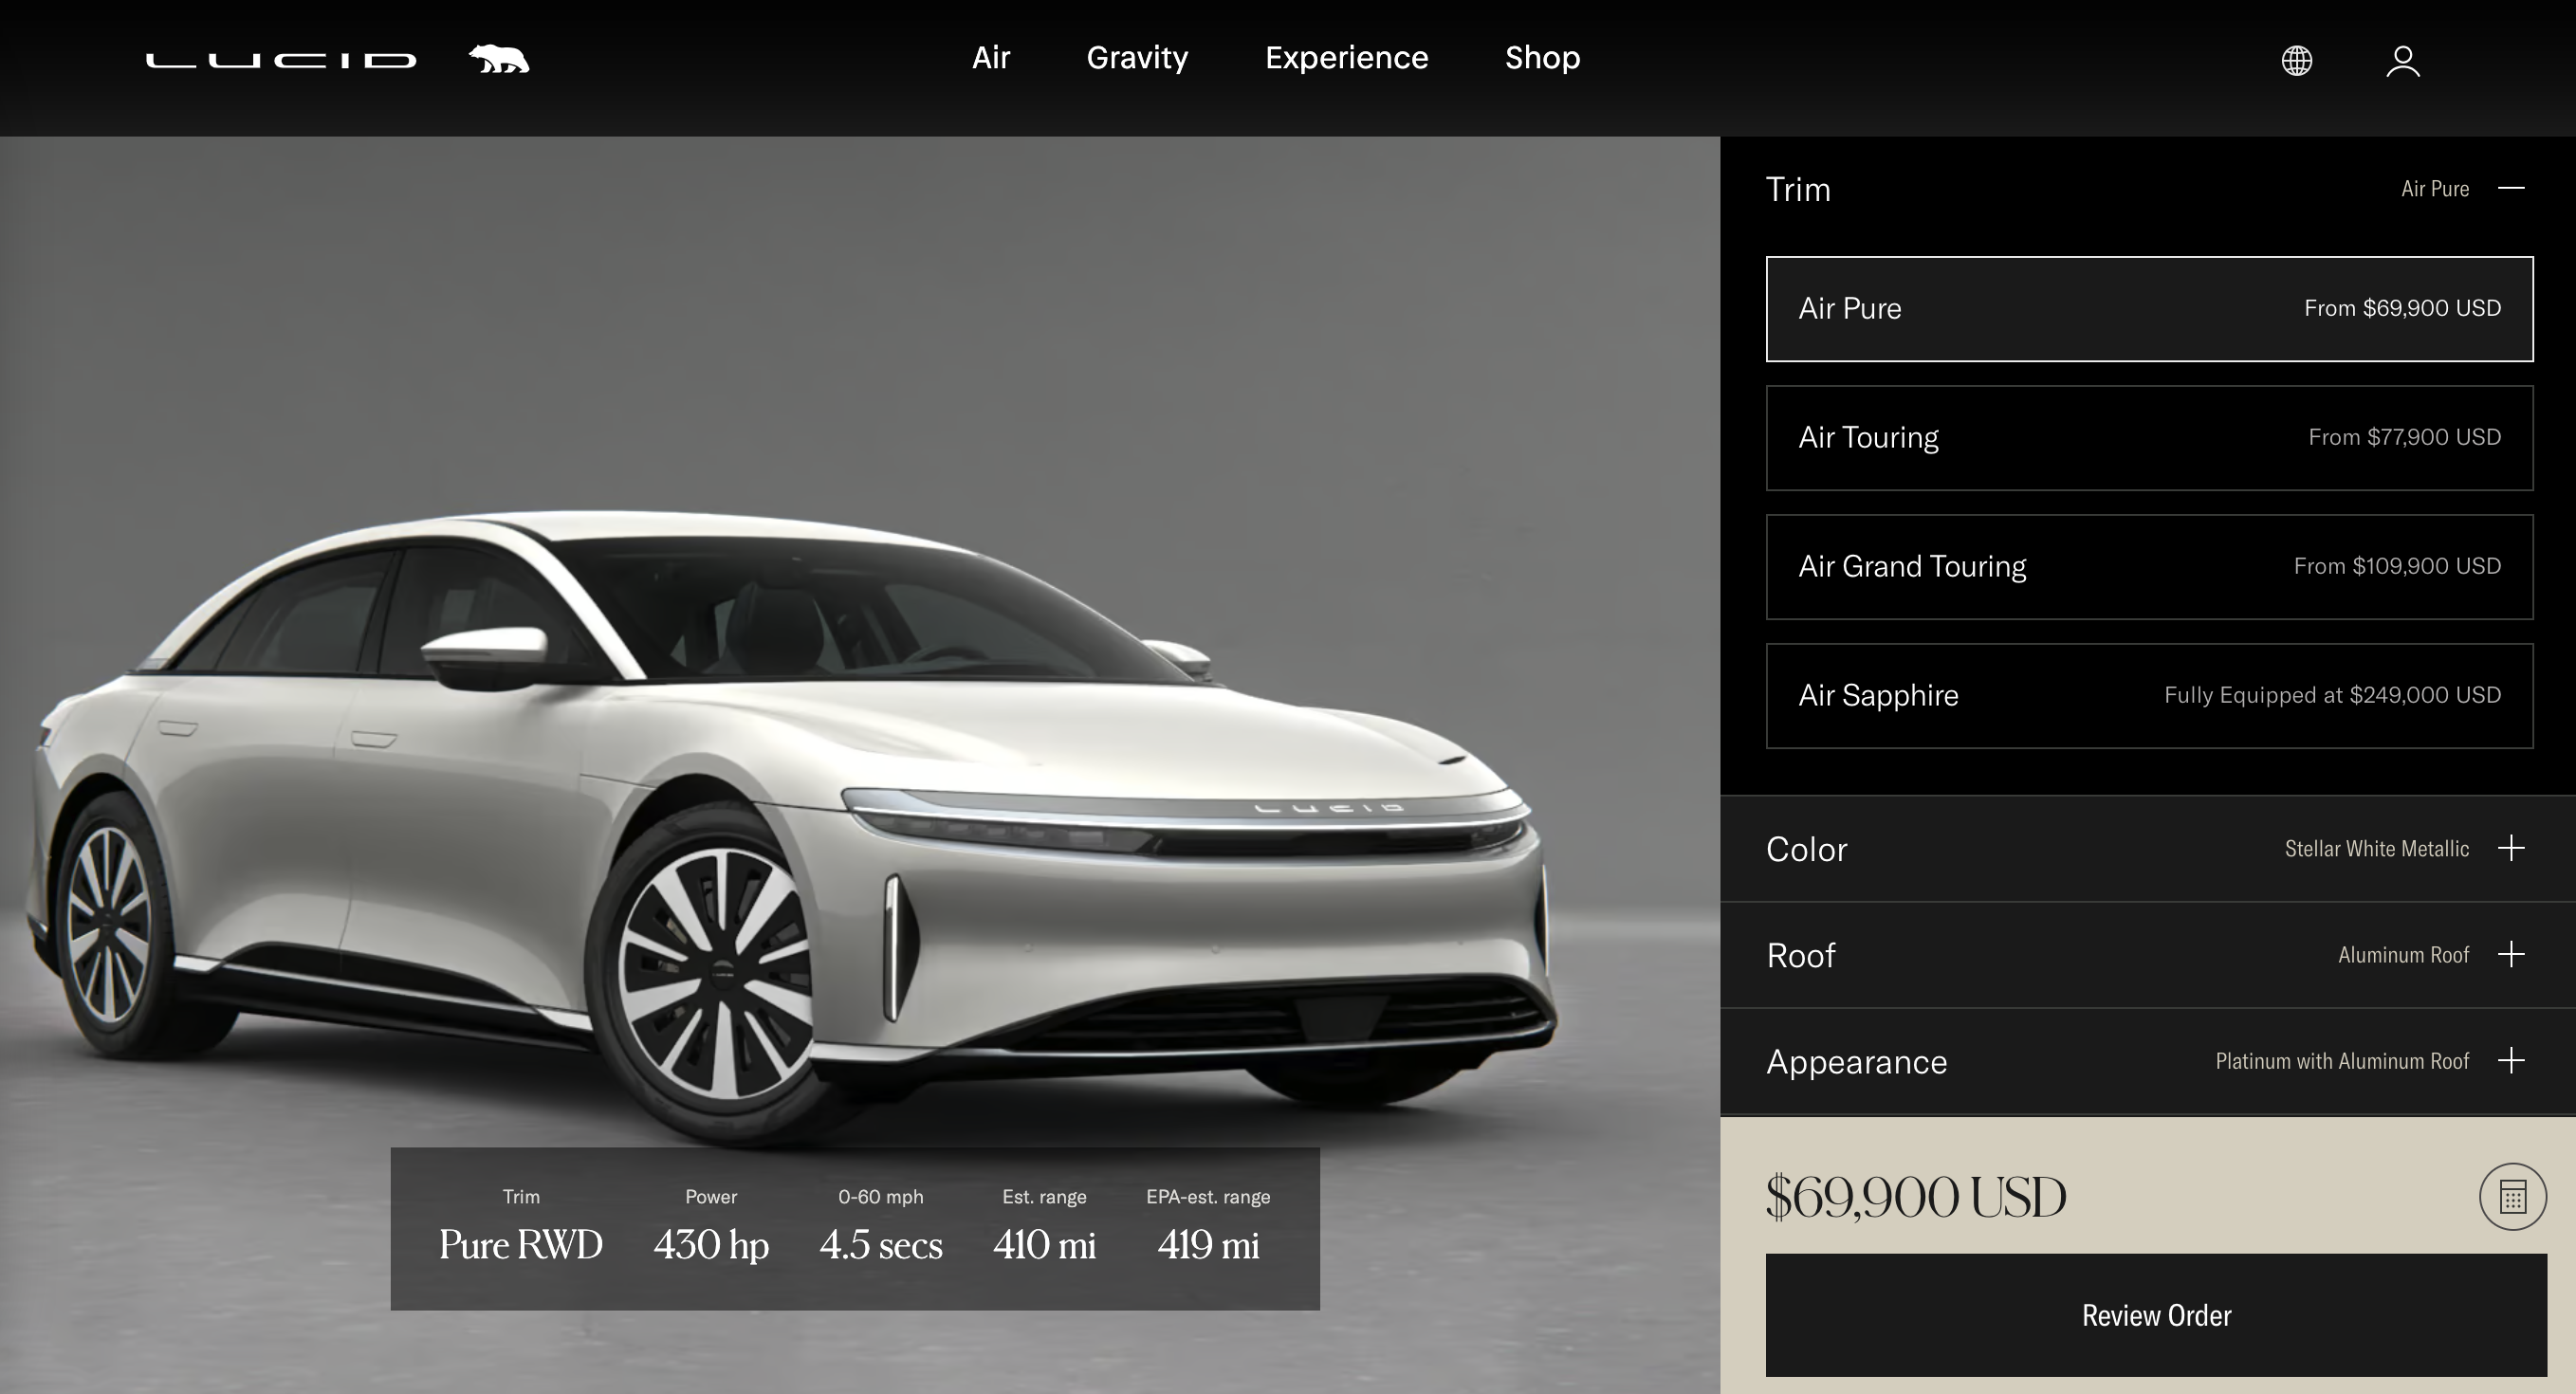Choose the Air Sapphire trim
This screenshot has width=2576, height=1394.
2148,696
